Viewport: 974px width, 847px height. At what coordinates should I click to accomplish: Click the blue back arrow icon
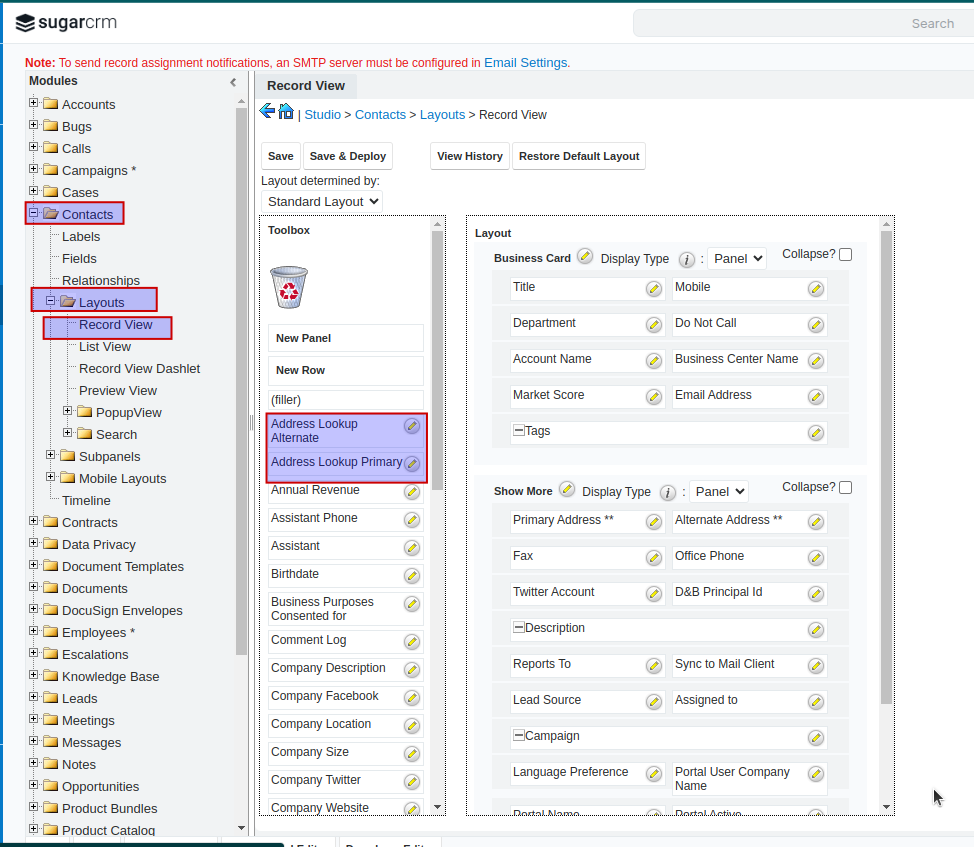pyautogui.click(x=267, y=111)
